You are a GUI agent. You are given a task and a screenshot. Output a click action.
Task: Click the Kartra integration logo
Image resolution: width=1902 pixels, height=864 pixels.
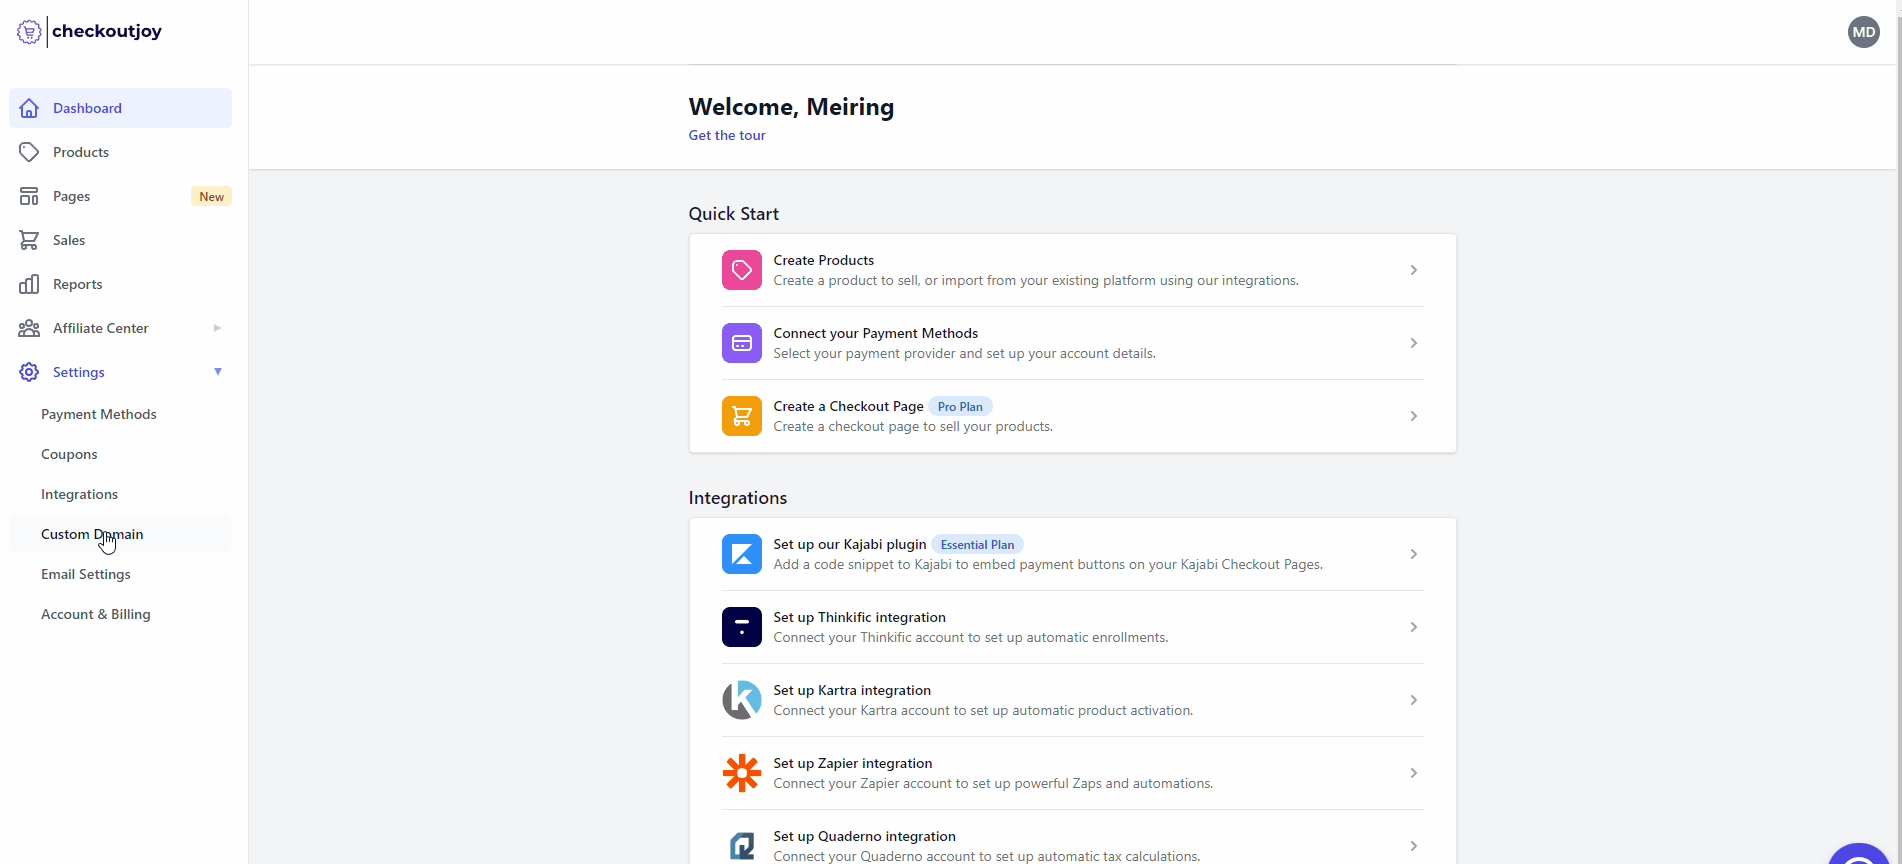[741, 700]
